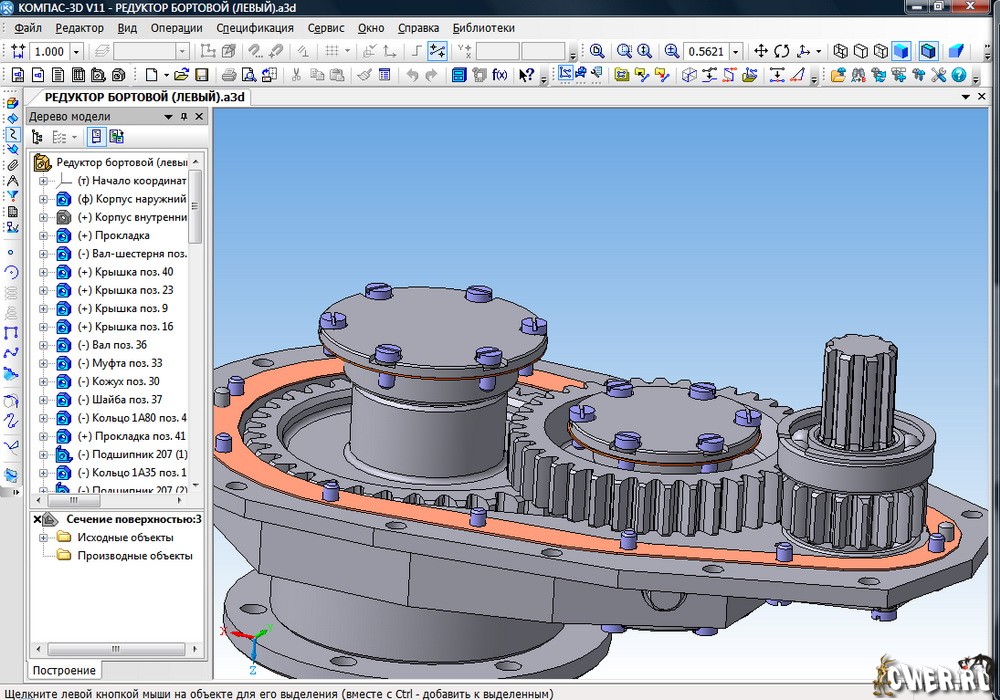Open the Операции menu
This screenshot has height=700, width=1000.
(178, 28)
